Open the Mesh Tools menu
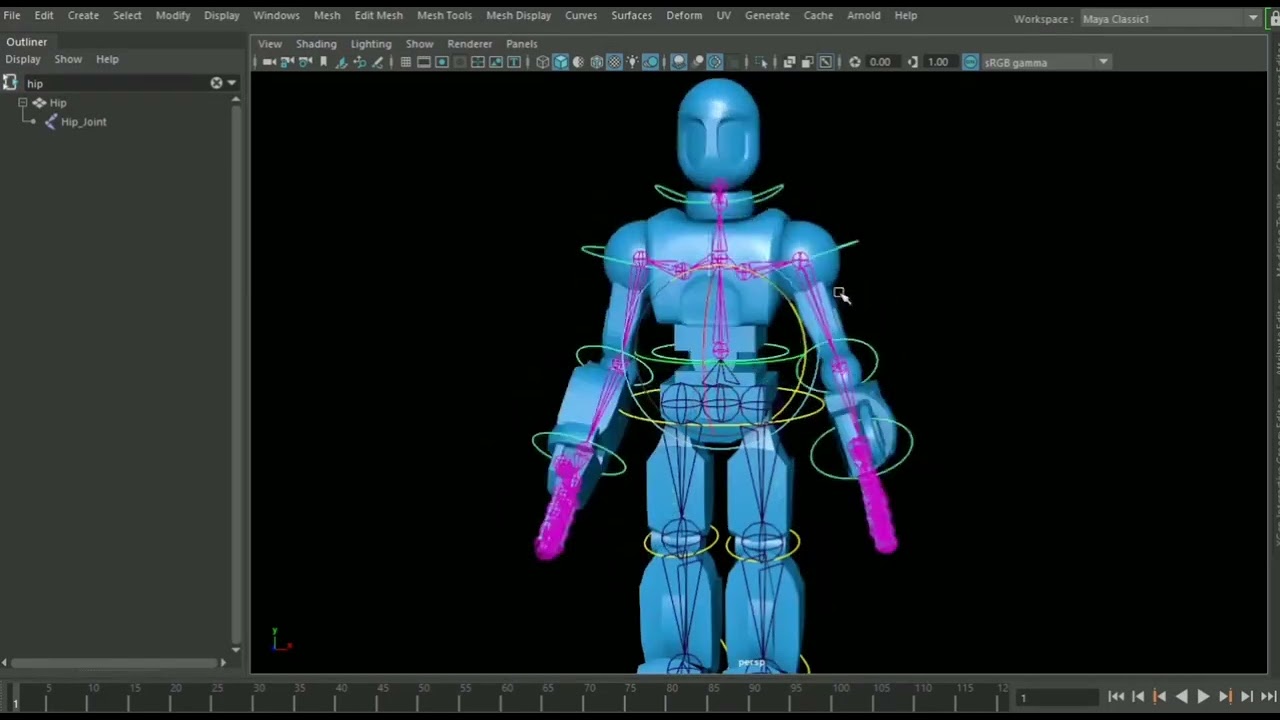The height and width of the screenshot is (720, 1280). click(444, 15)
